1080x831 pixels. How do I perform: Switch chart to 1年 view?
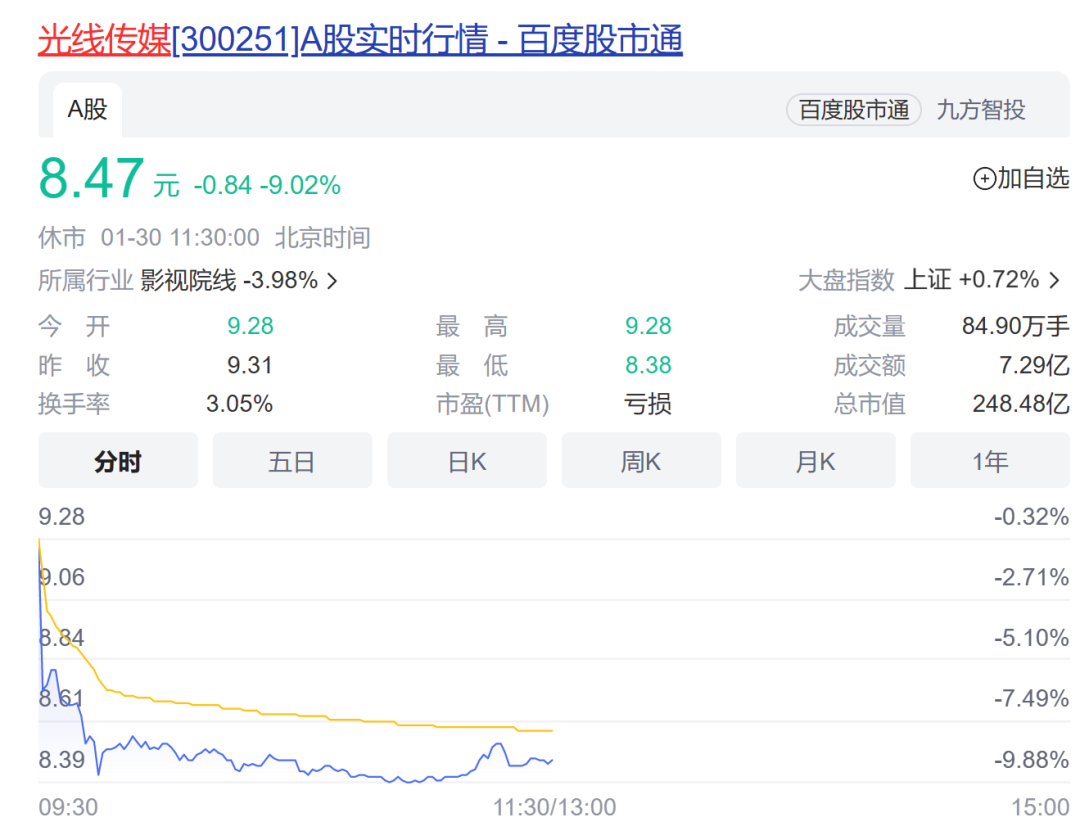tap(990, 461)
